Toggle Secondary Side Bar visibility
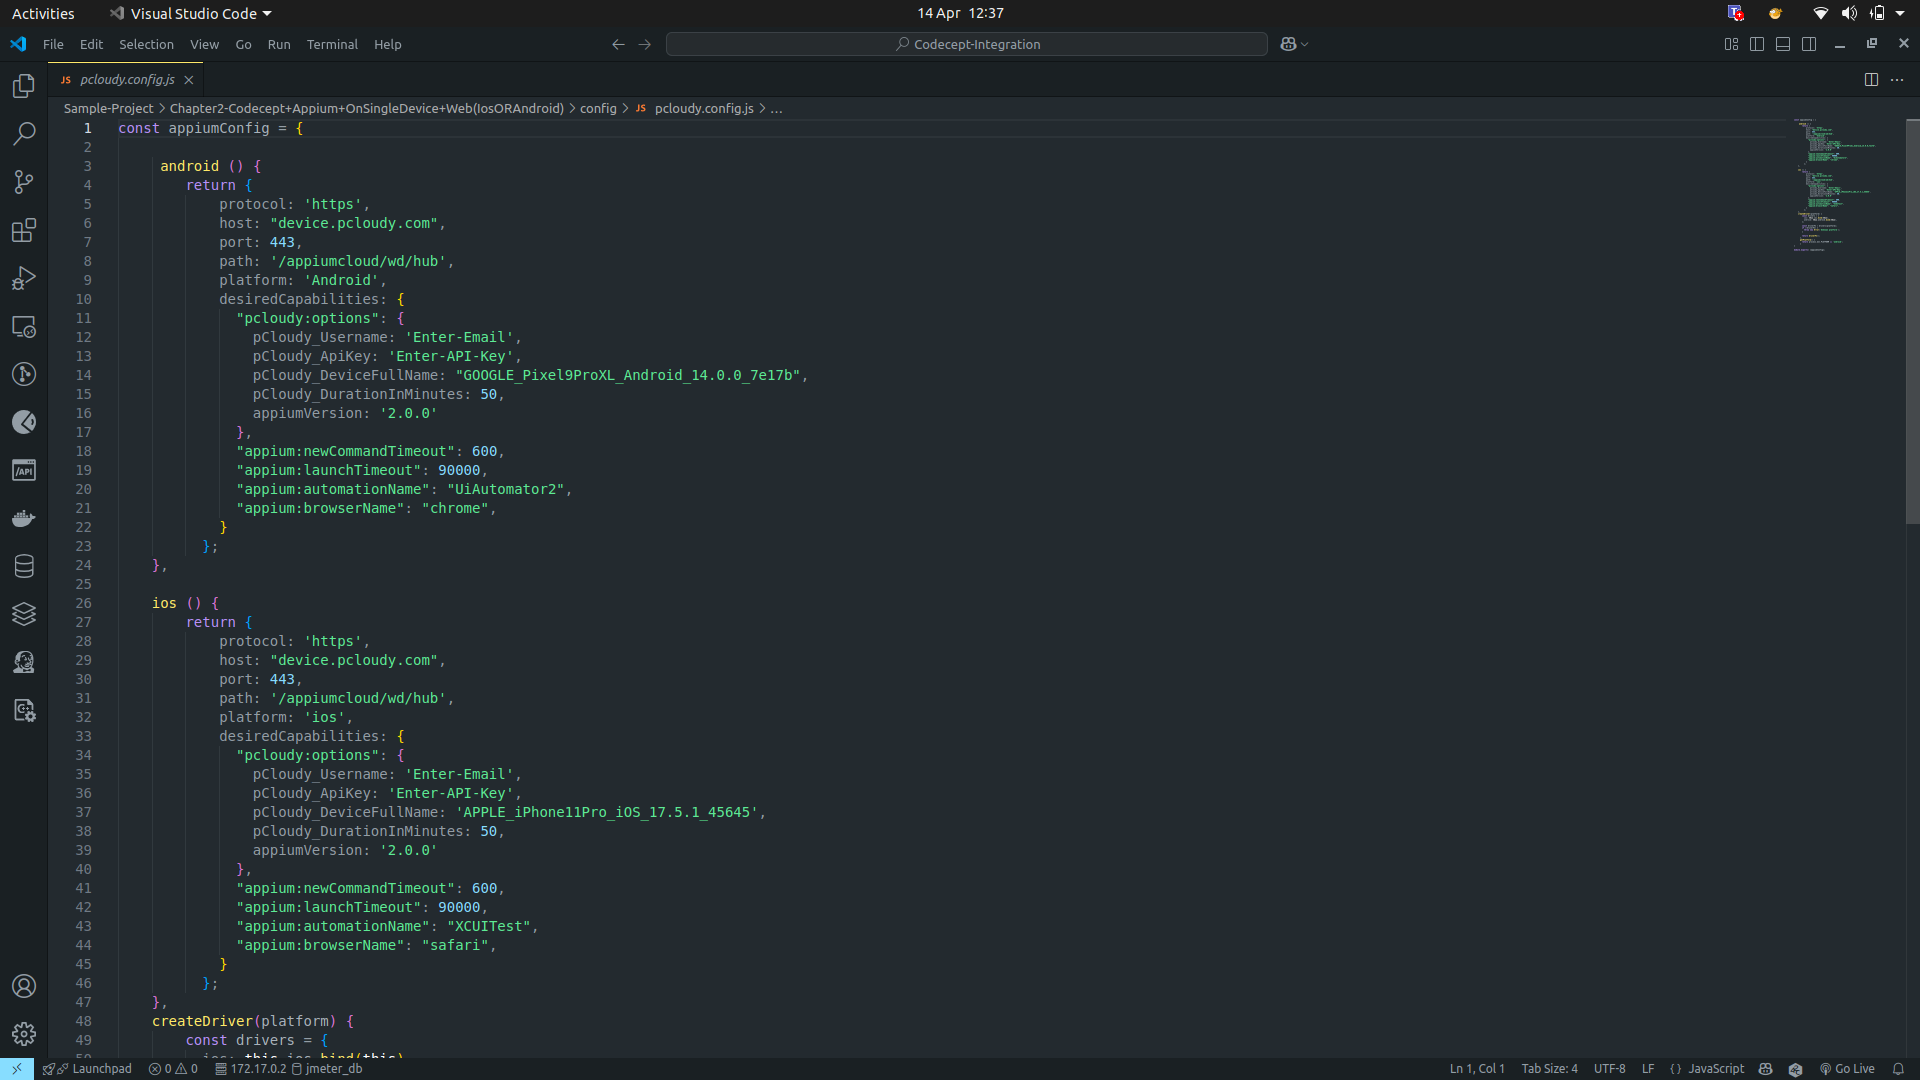 (1809, 44)
